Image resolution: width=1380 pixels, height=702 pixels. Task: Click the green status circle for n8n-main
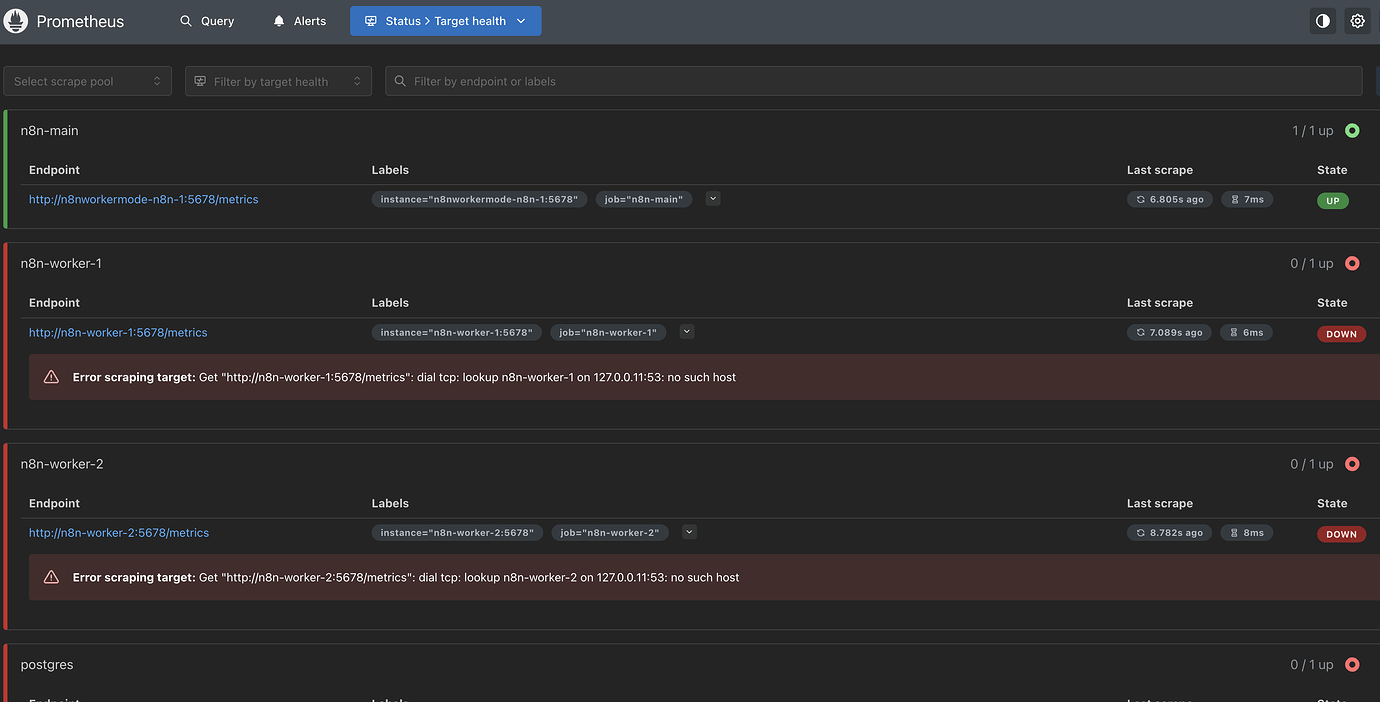[1353, 130]
